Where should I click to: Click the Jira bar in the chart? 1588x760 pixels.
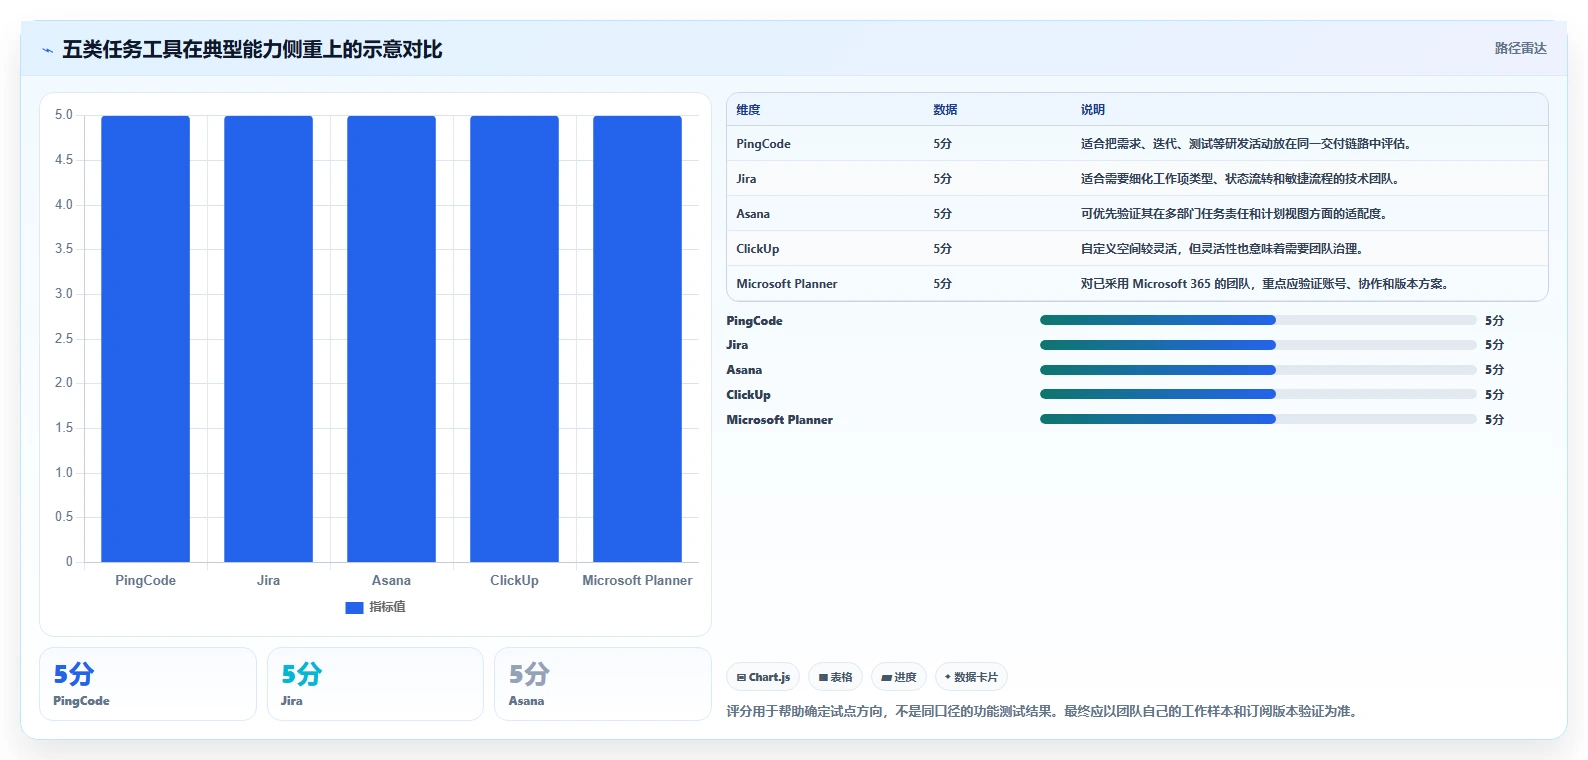click(268, 339)
